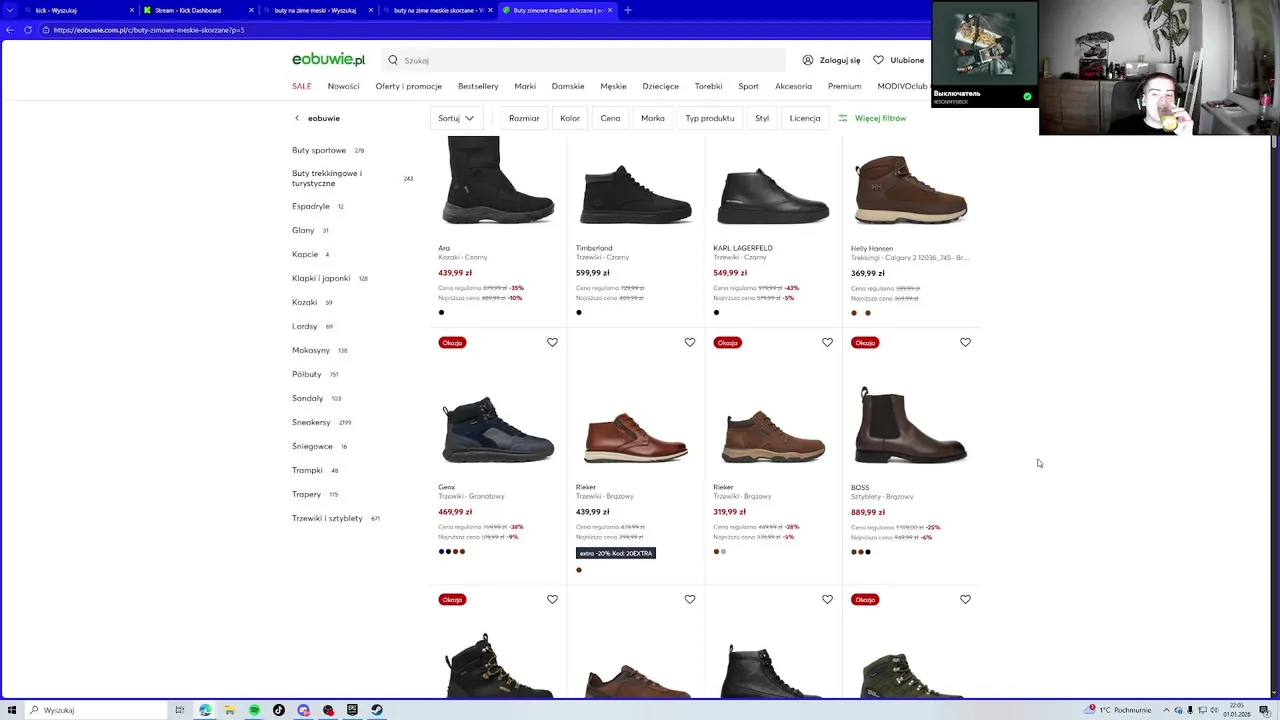Select Śniegowce category

click(312, 446)
